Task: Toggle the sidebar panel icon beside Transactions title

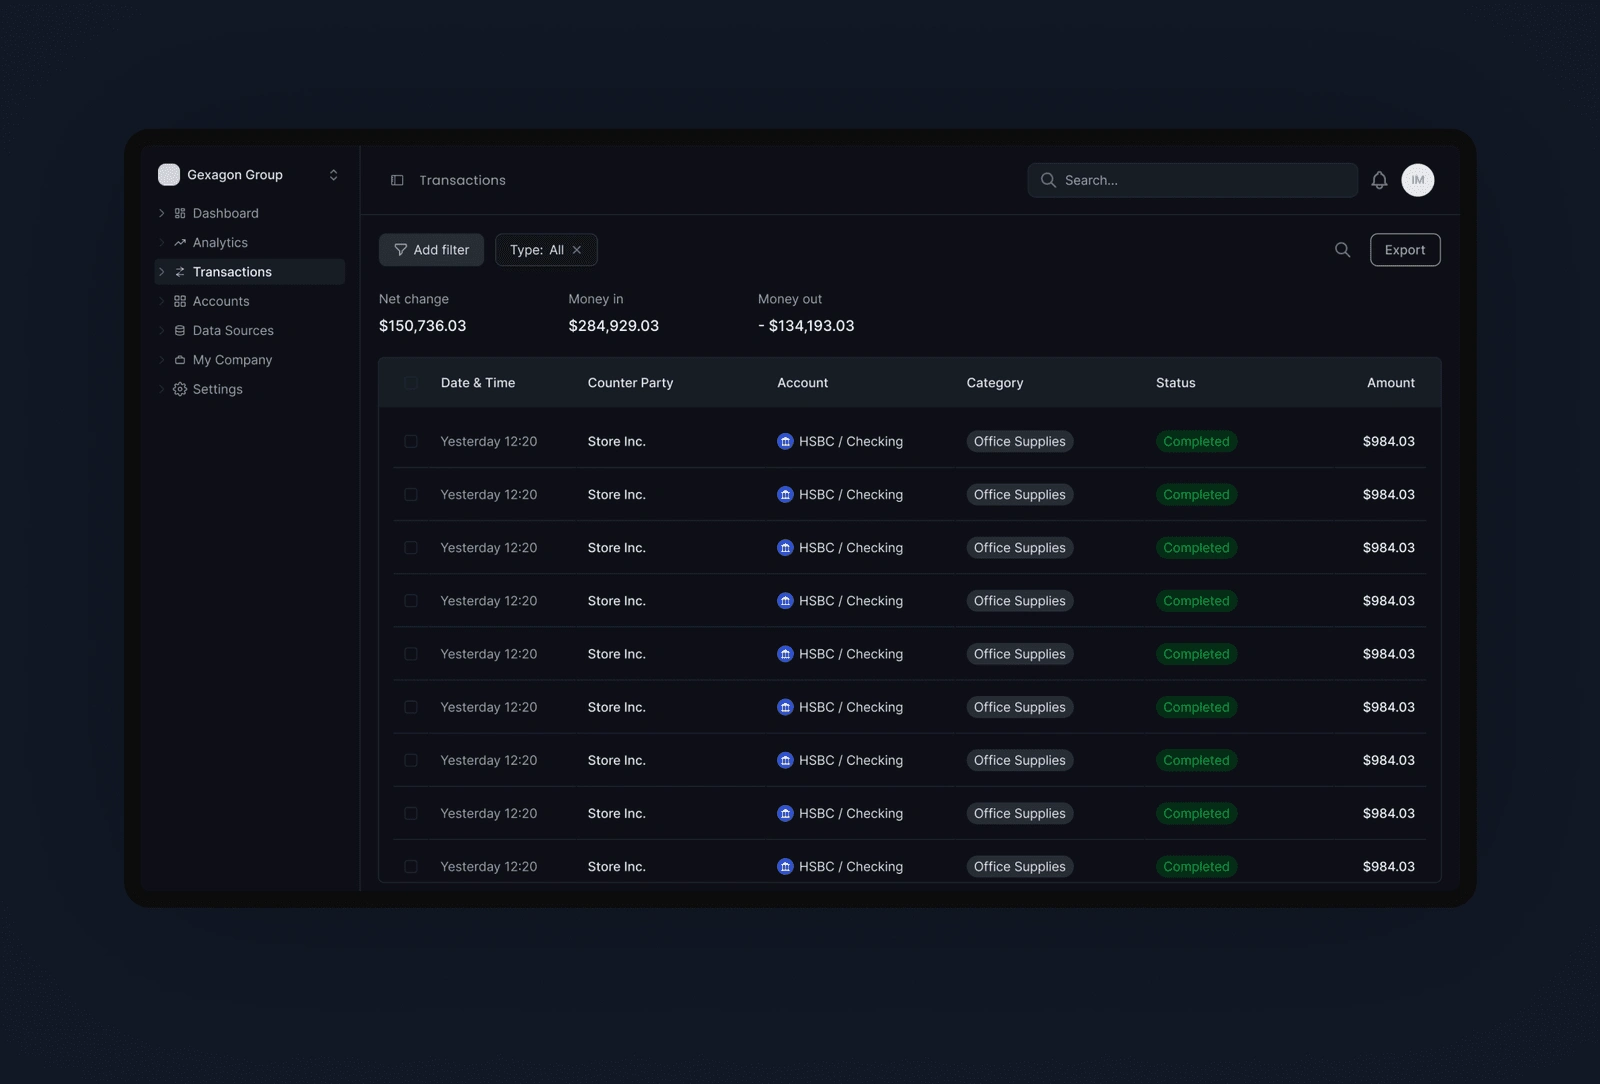Action: pos(397,180)
